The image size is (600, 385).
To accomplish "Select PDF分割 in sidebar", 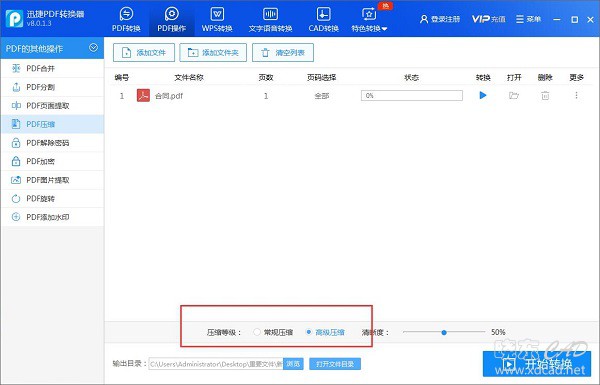I will pyautogui.click(x=52, y=87).
